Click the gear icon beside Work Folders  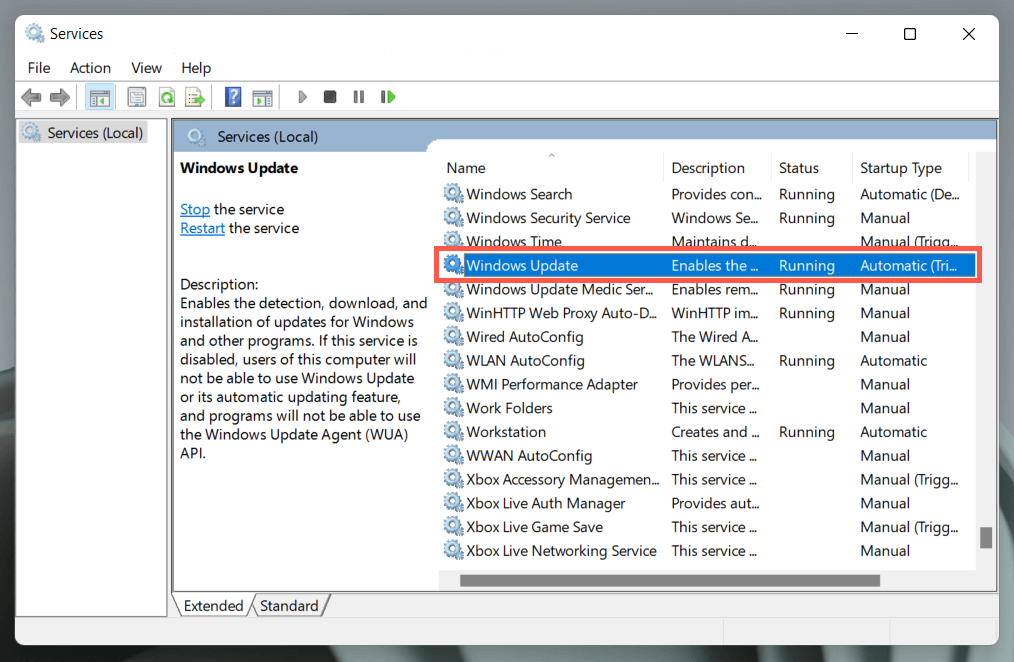(x=453, y=407)
